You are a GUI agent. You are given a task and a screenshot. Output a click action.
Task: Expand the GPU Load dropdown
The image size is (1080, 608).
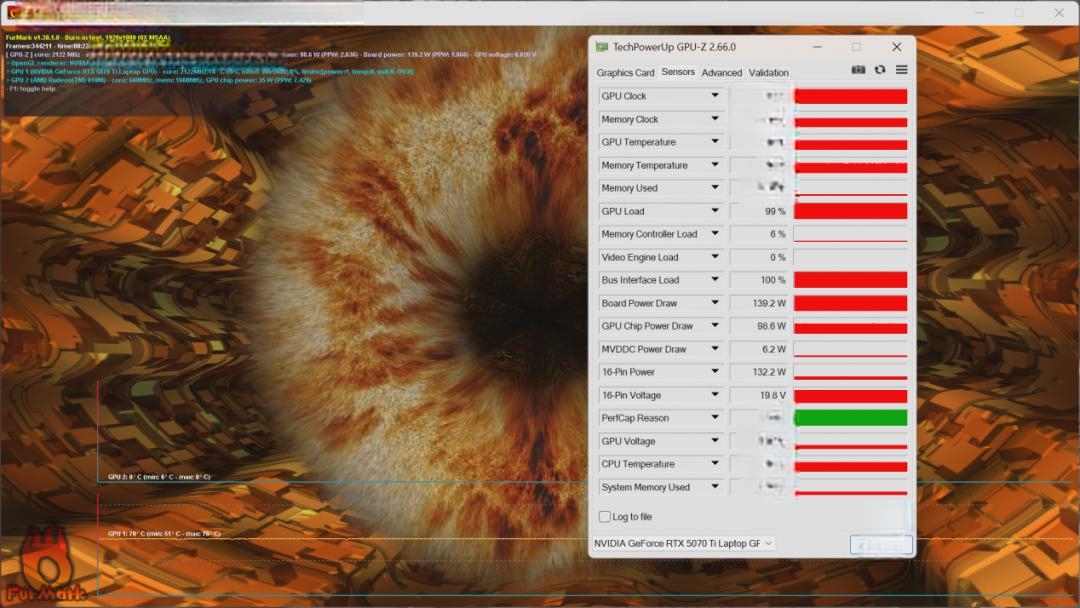click(715, 211)
